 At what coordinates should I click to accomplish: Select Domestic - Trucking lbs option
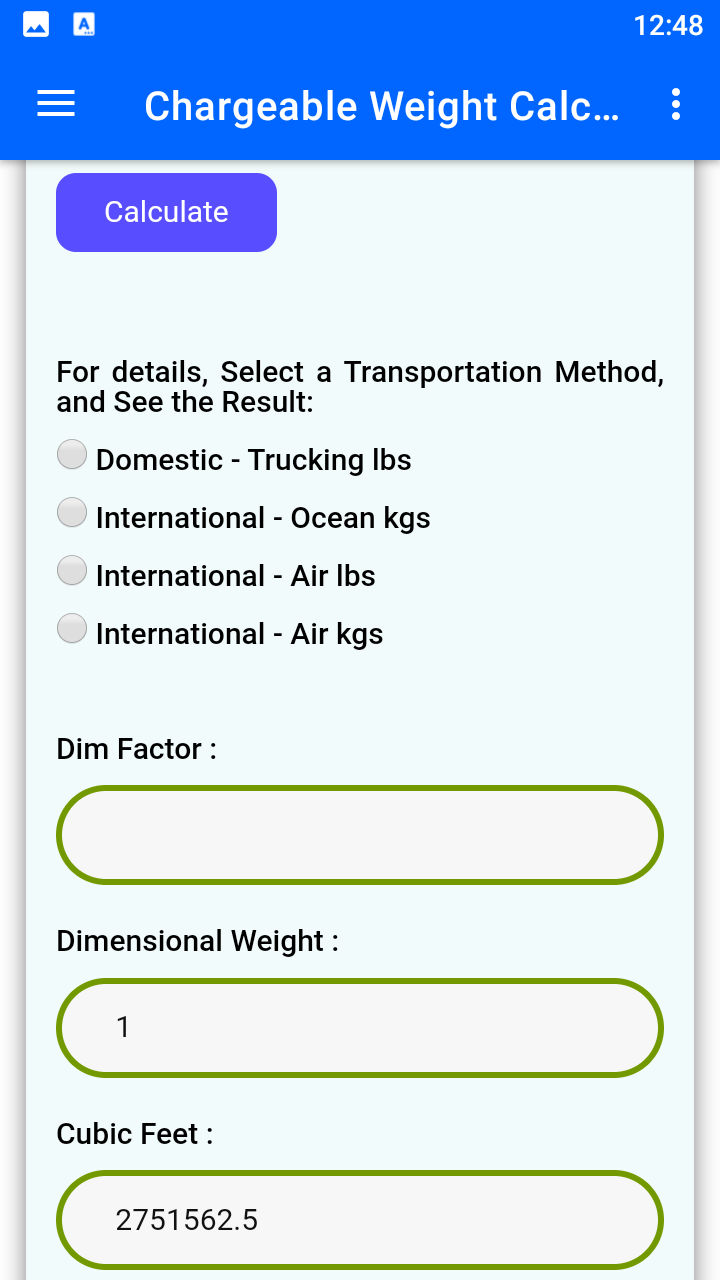coord(71,454)
